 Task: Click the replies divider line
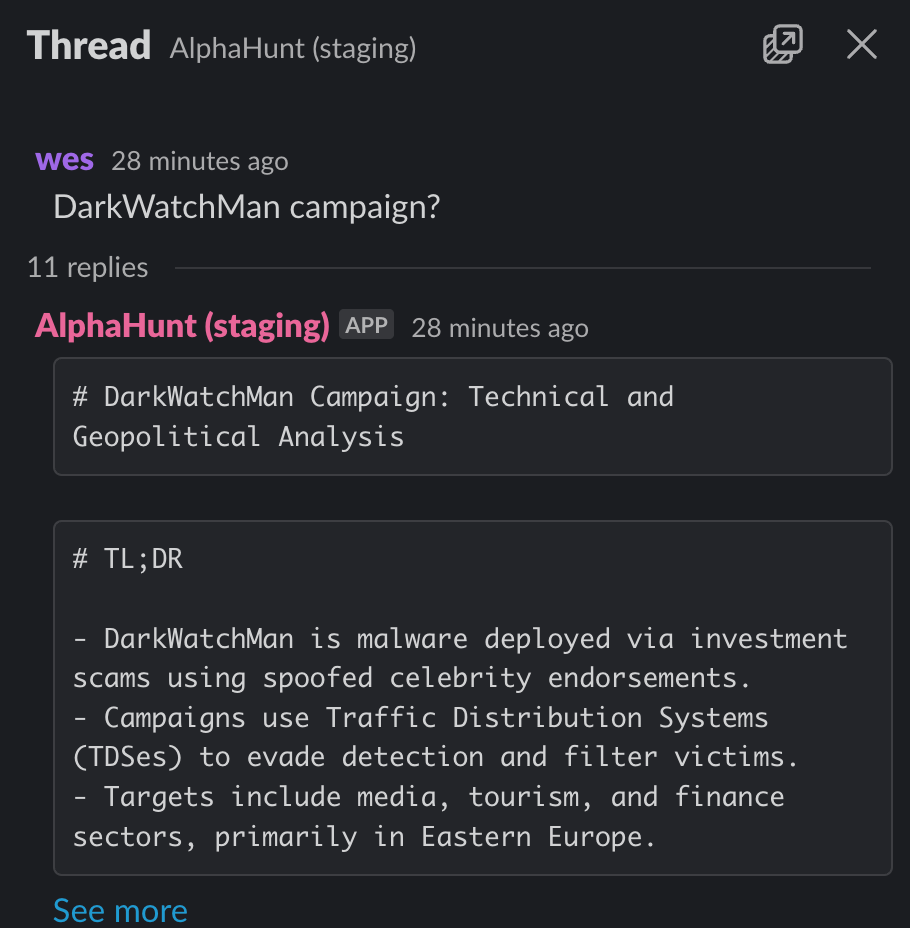coord(522,268)
